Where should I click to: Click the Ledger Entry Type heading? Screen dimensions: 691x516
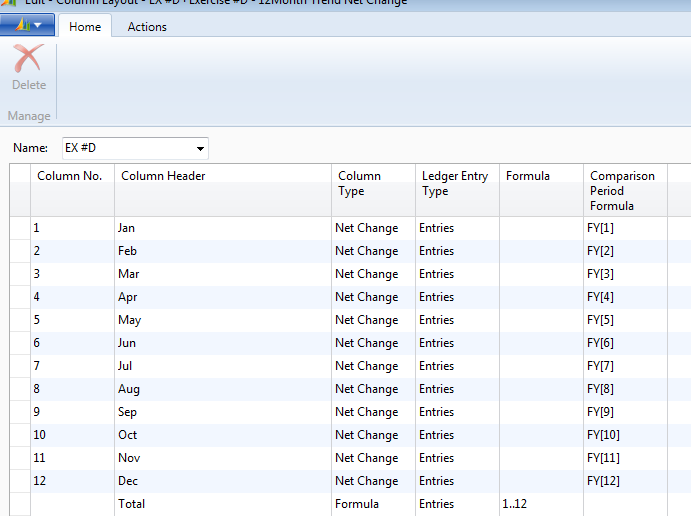454,183
